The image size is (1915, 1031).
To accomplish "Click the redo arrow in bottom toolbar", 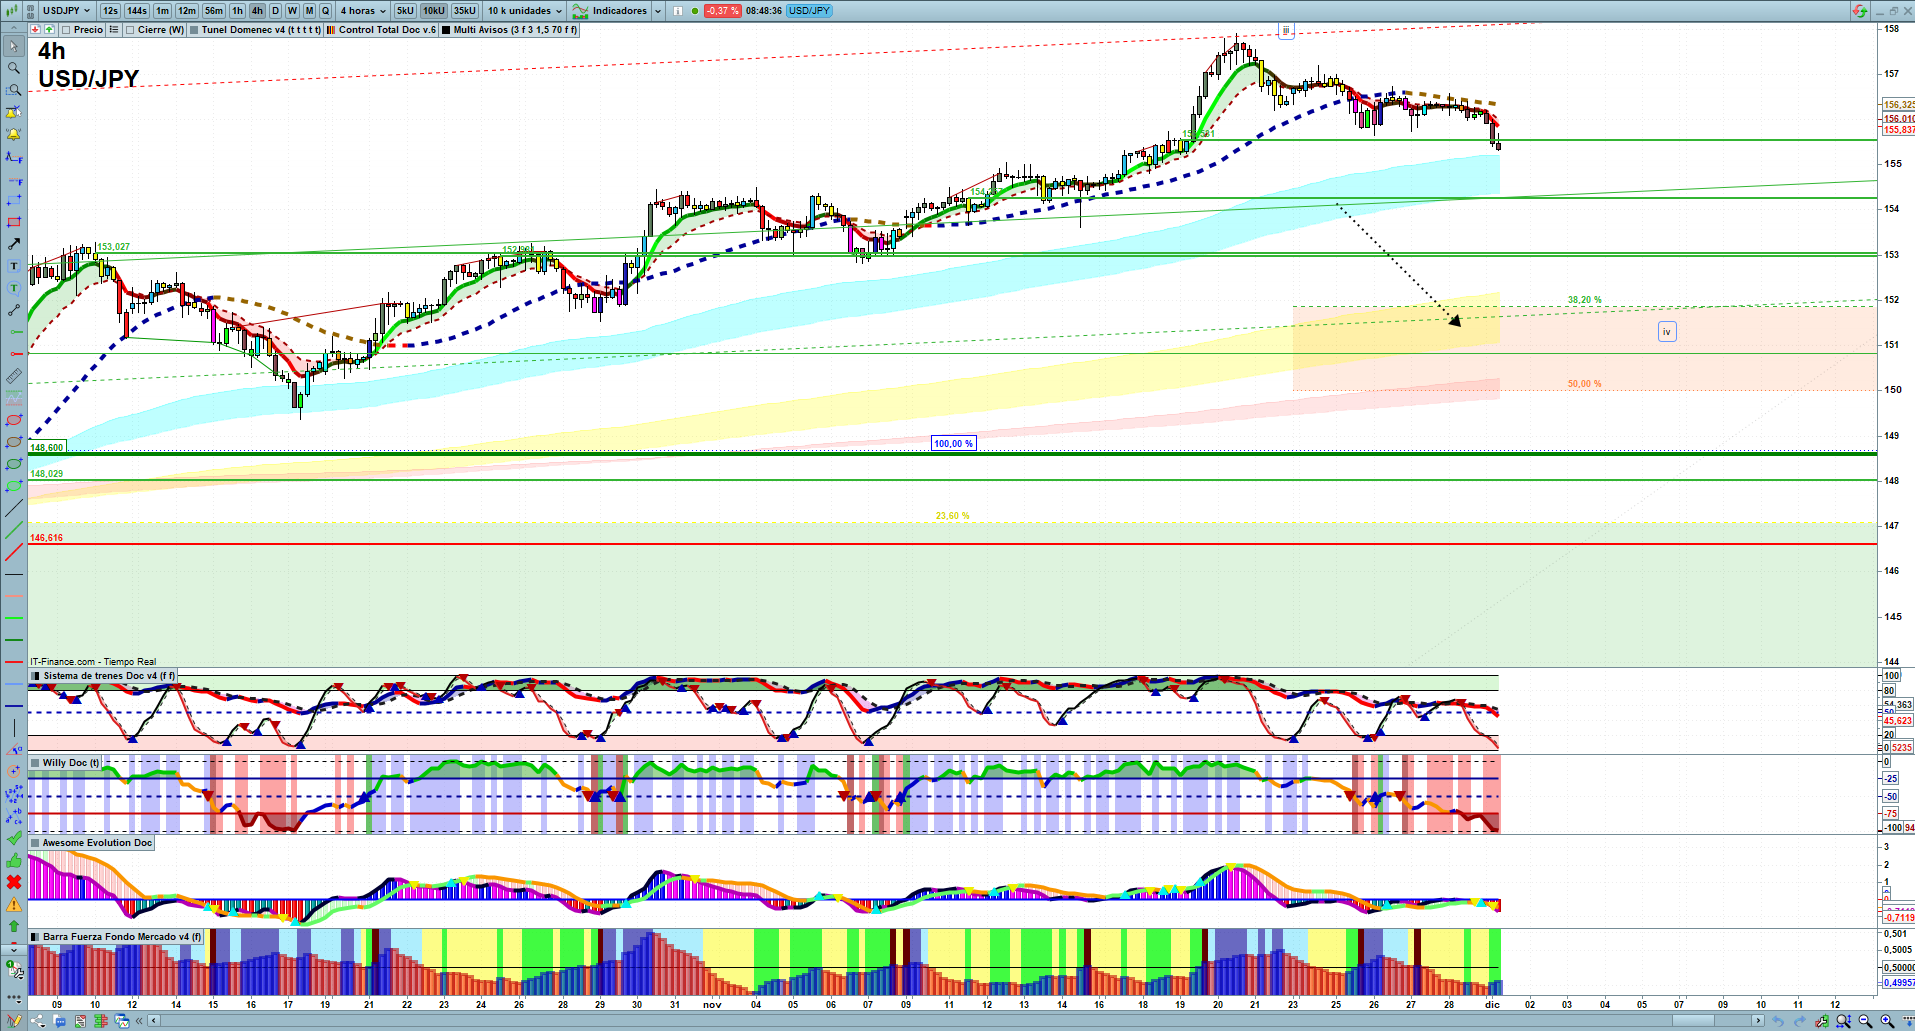I will (x=1800, y=1021).
